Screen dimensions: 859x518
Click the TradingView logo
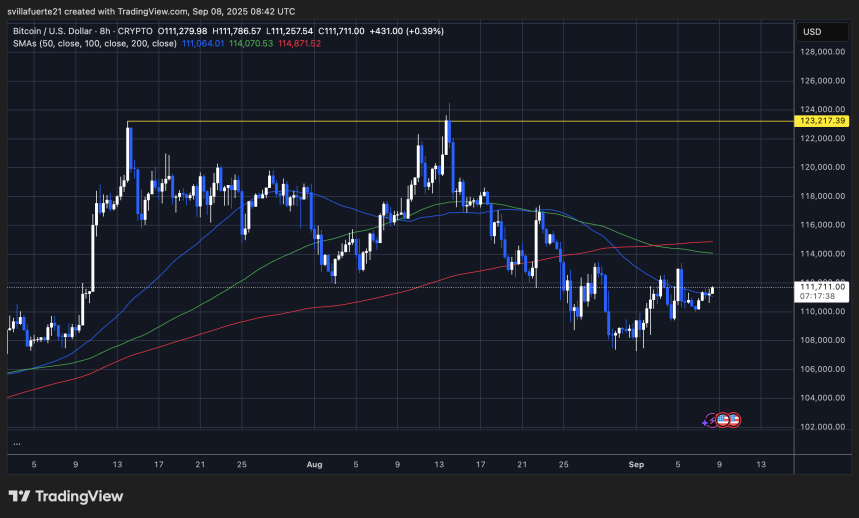tap(20, 496)
